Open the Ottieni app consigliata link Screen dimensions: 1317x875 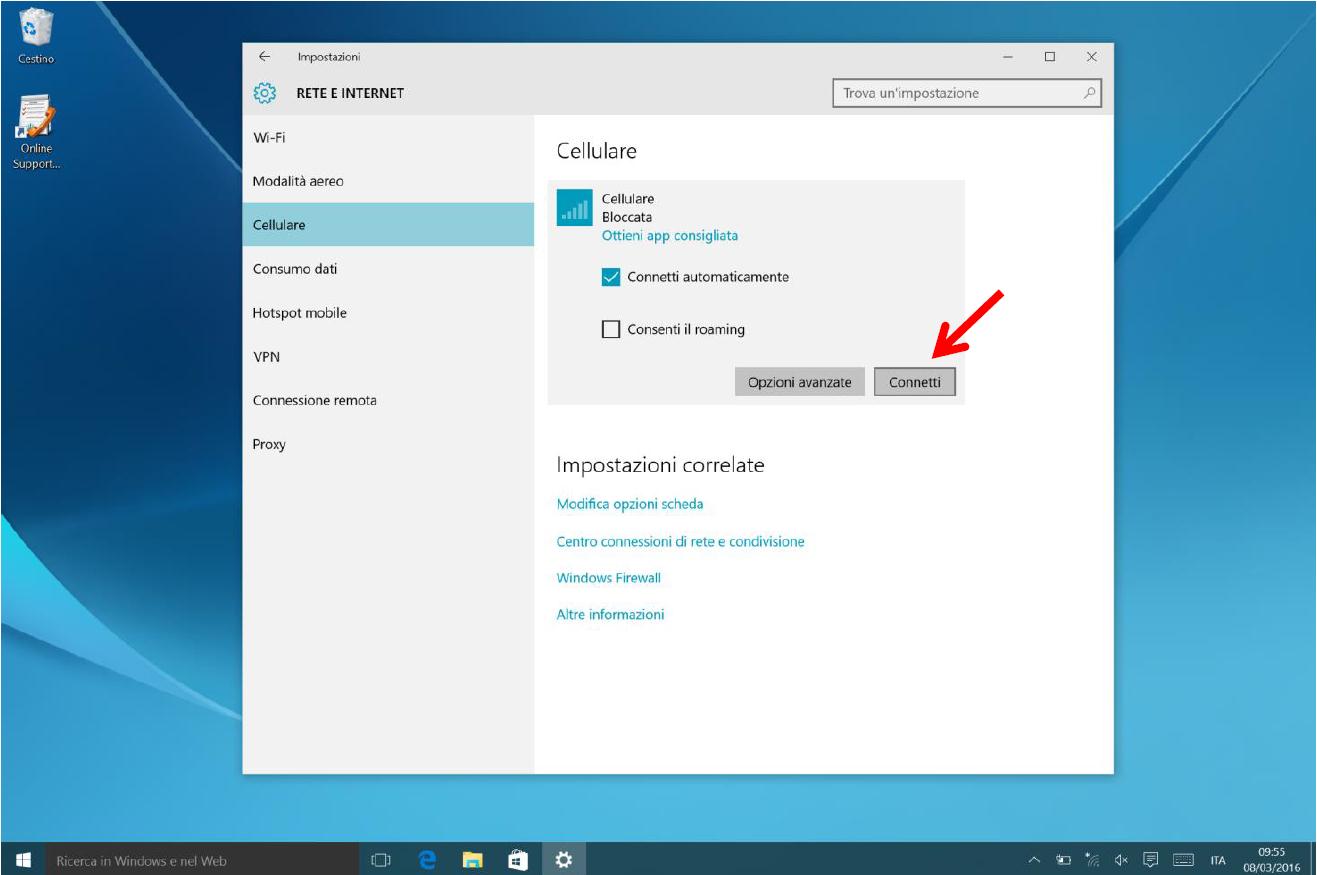(670, 236)
